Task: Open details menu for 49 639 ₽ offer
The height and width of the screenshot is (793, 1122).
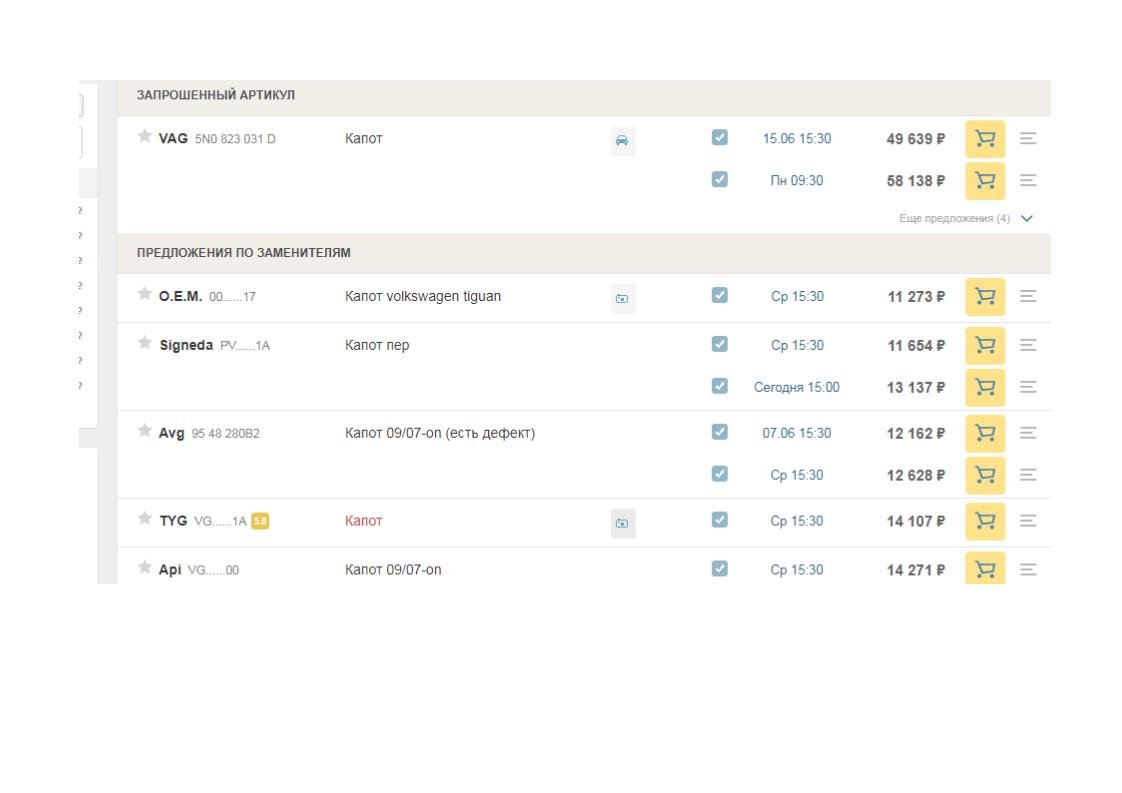Action: point(1028,138)
